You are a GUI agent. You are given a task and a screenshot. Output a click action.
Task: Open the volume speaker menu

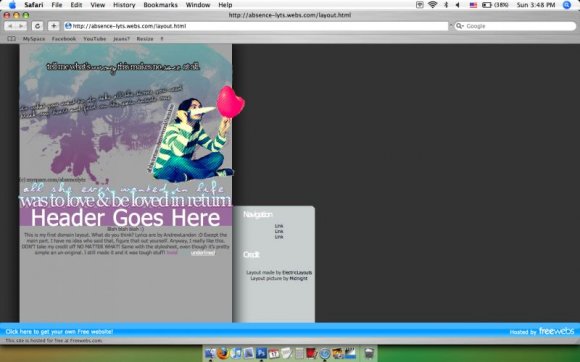coord(458,5)
